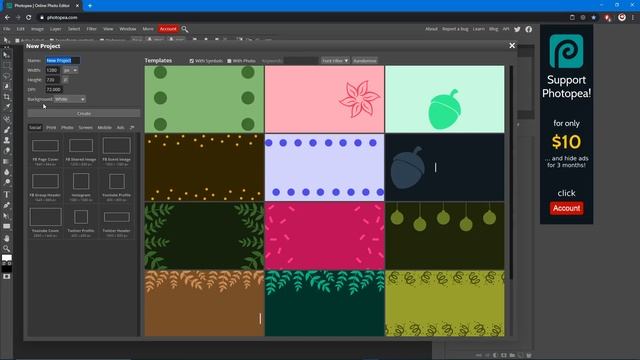Viewport: 640px width, 360px height.
Task: Select the Lasso tool
Action: (x=7, y=76)
